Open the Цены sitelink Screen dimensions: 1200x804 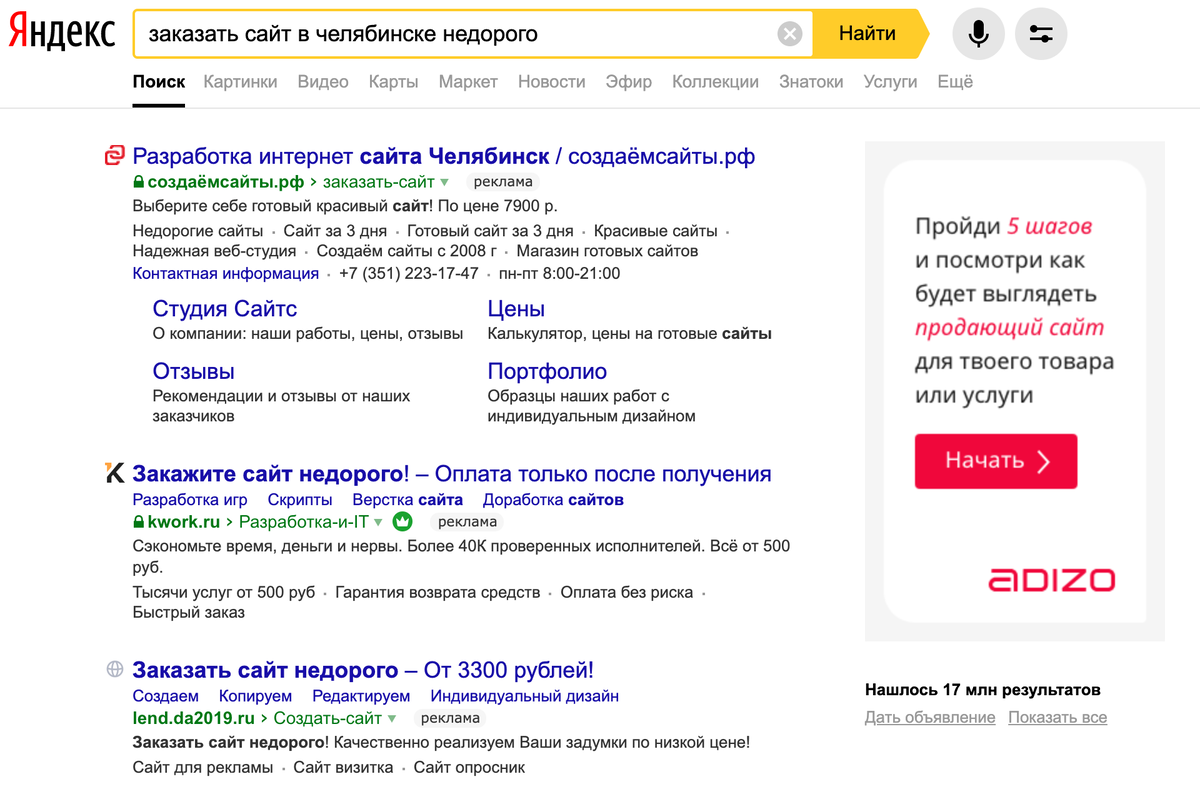tap(516, 309)
